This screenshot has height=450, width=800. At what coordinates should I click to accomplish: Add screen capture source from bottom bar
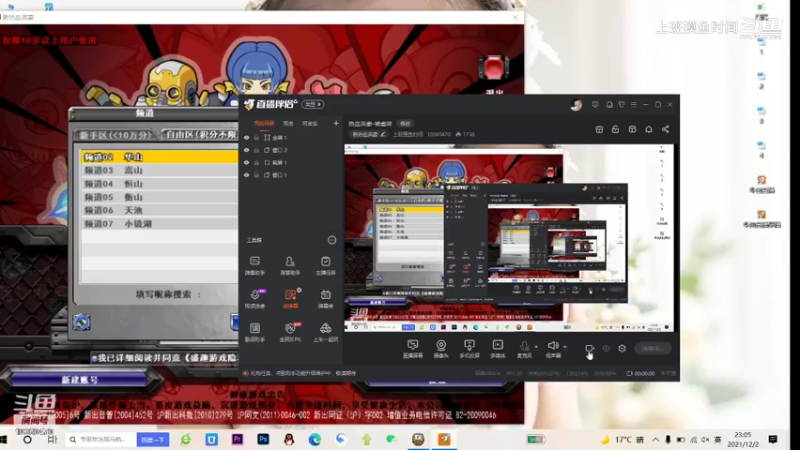pyautogui.click(x=412, y=349)
